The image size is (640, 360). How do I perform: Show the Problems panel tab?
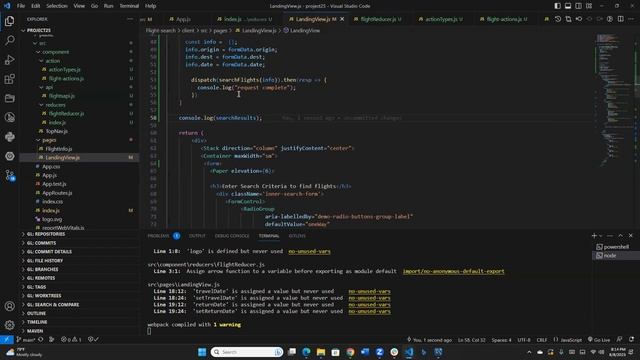[158, 236]
